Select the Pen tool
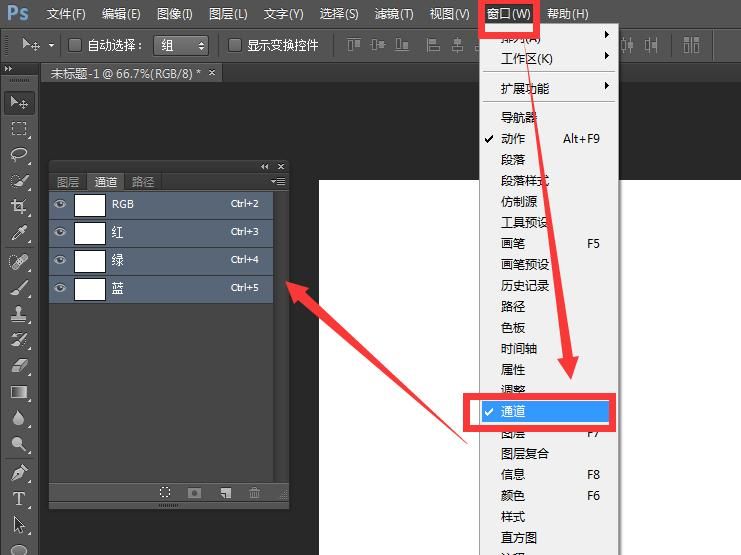Viewport: 741px width, 555px height. [19, 473]
